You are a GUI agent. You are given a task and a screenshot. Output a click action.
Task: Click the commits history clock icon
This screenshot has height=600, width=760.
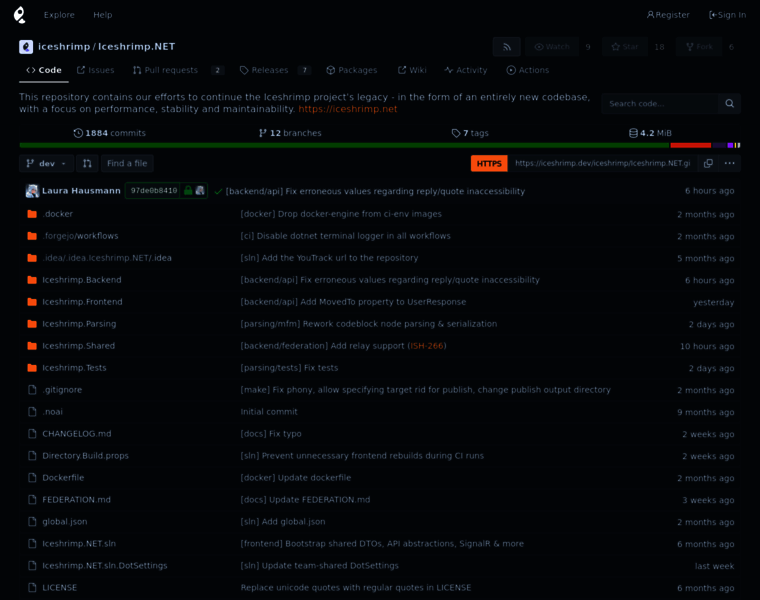click(x=78, y=133)
